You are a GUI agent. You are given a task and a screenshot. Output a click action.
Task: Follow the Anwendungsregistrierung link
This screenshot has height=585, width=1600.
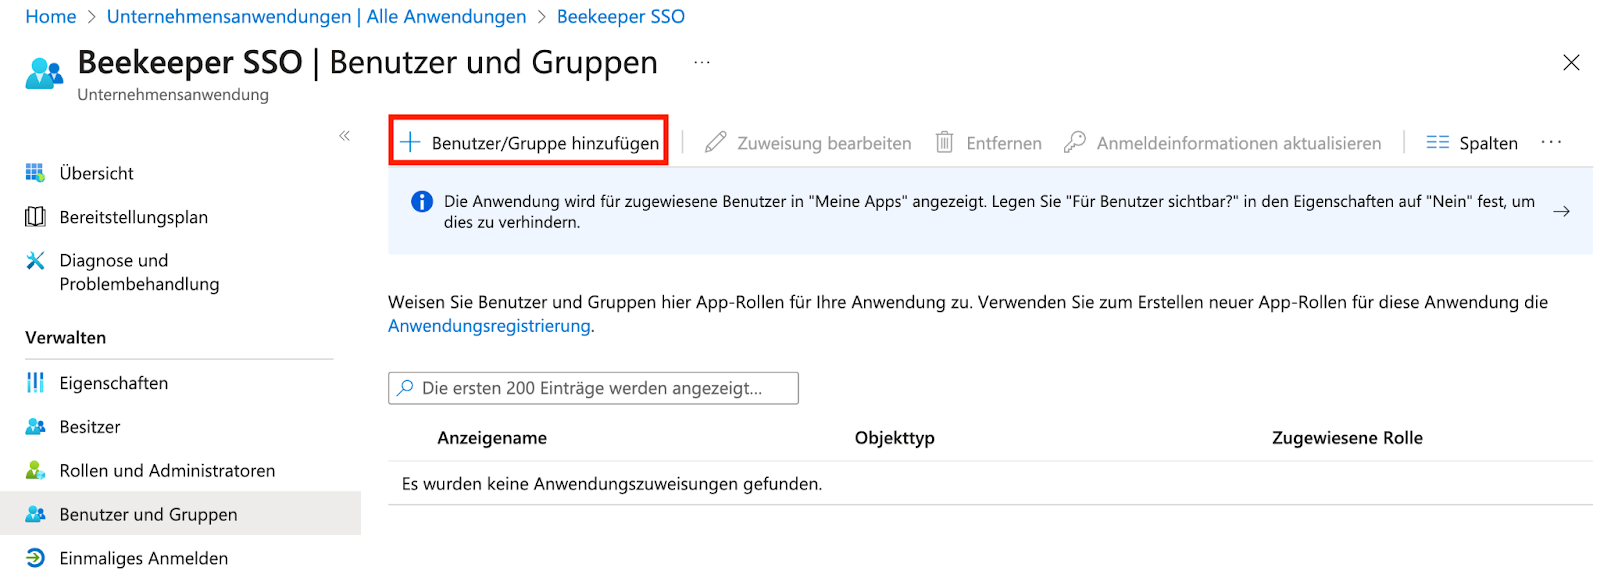489,326
